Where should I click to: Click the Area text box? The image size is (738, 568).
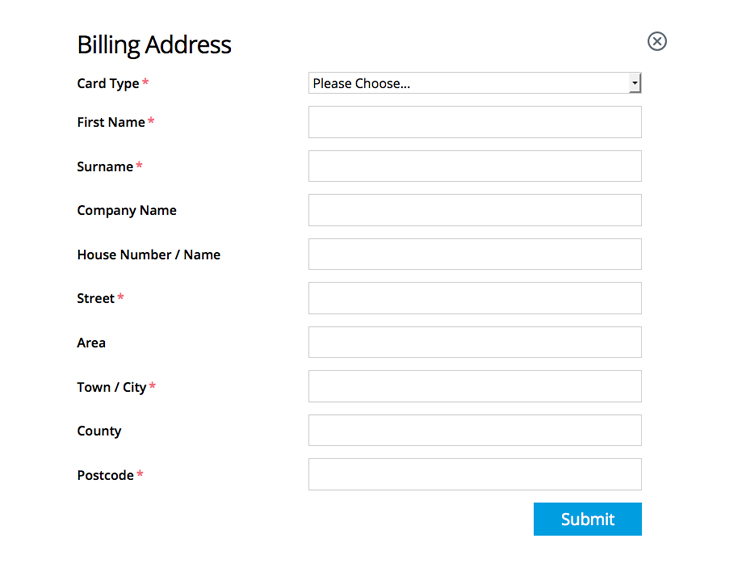pyautogui.click(x=474, y=342)
